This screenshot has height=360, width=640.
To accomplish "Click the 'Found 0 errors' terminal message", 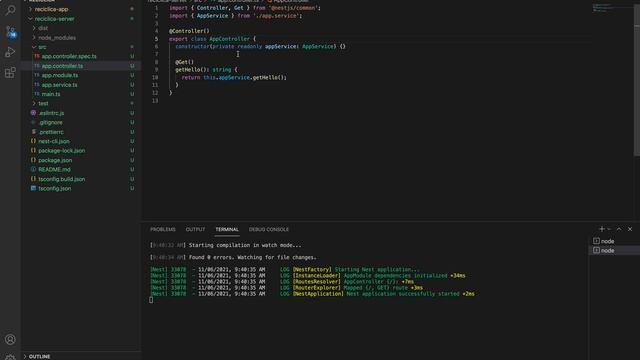I will tap(253, 258).
